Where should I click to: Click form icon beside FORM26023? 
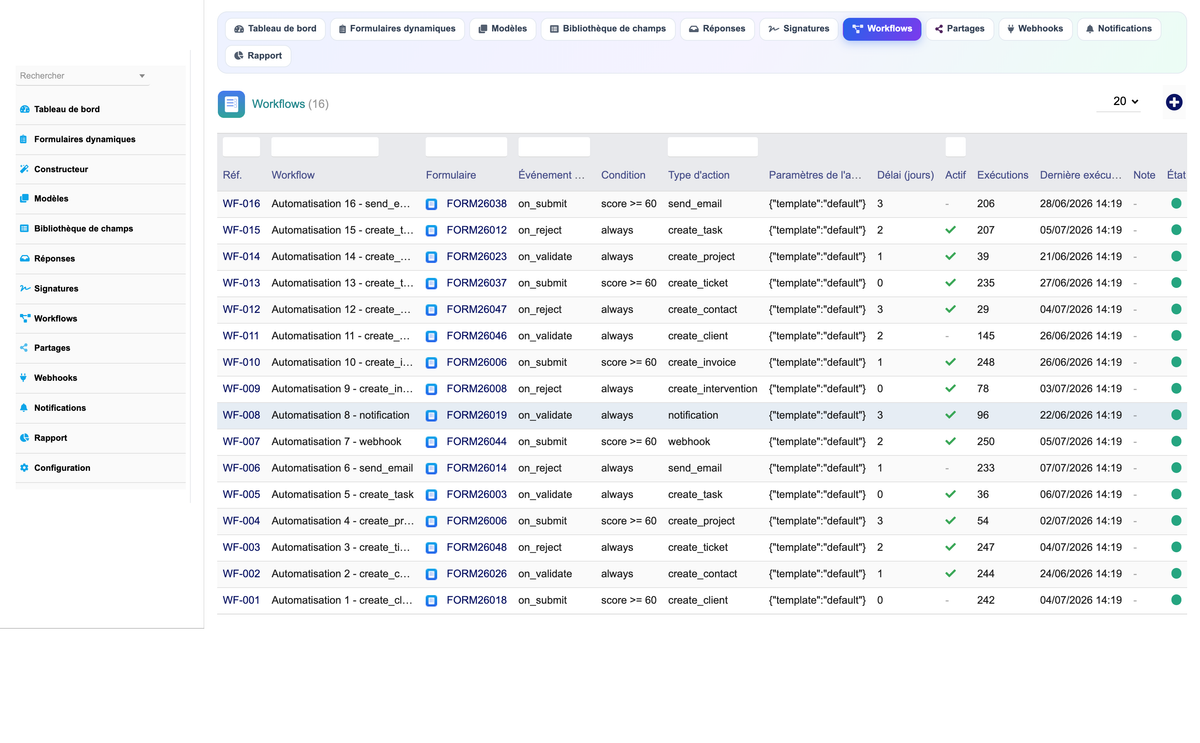(432, 257)
